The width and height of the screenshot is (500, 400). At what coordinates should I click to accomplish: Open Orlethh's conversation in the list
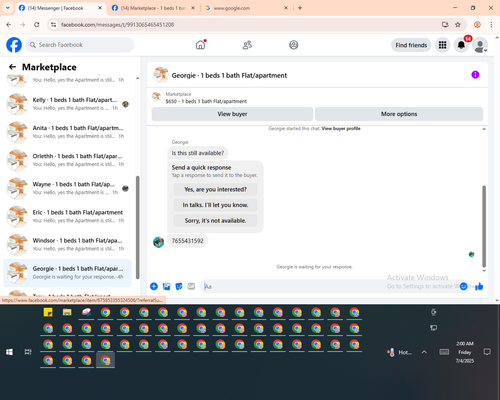coord(68,160)
